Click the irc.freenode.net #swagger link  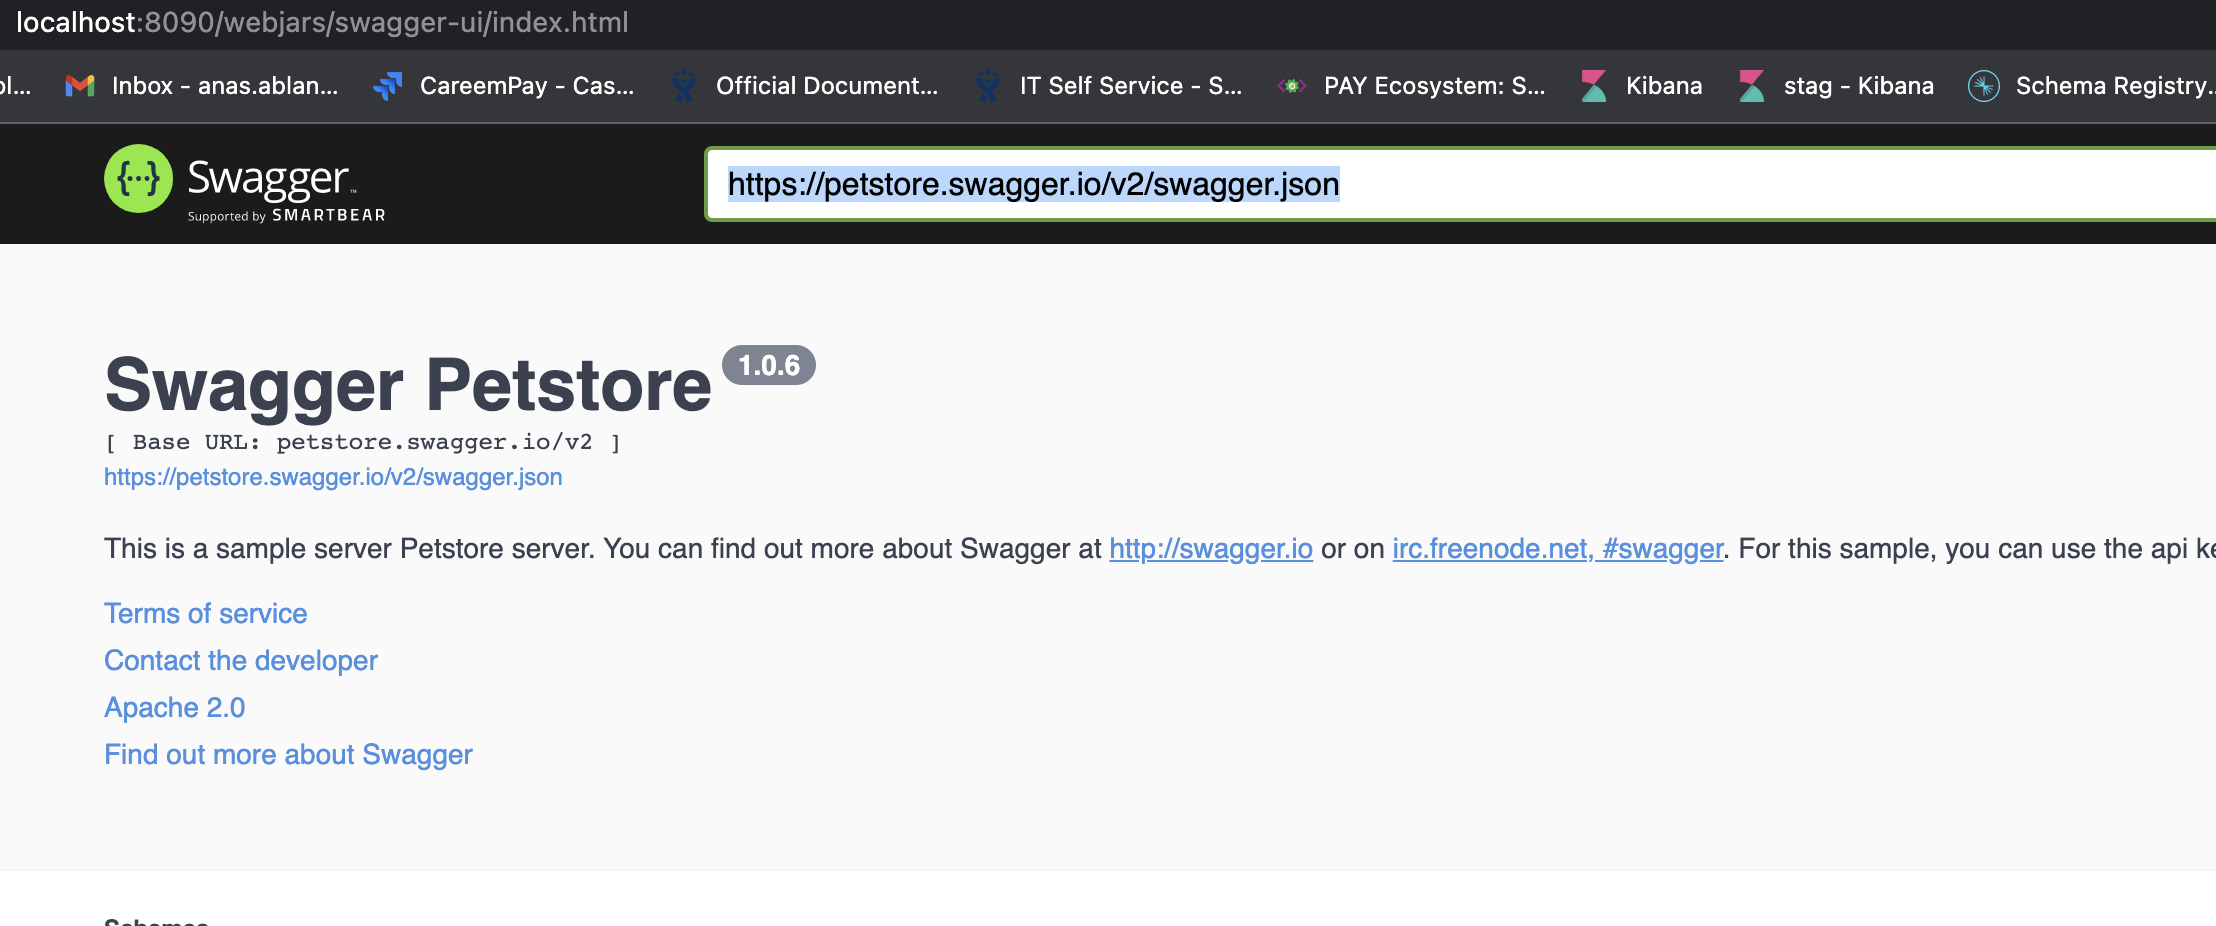[1556, 548]
